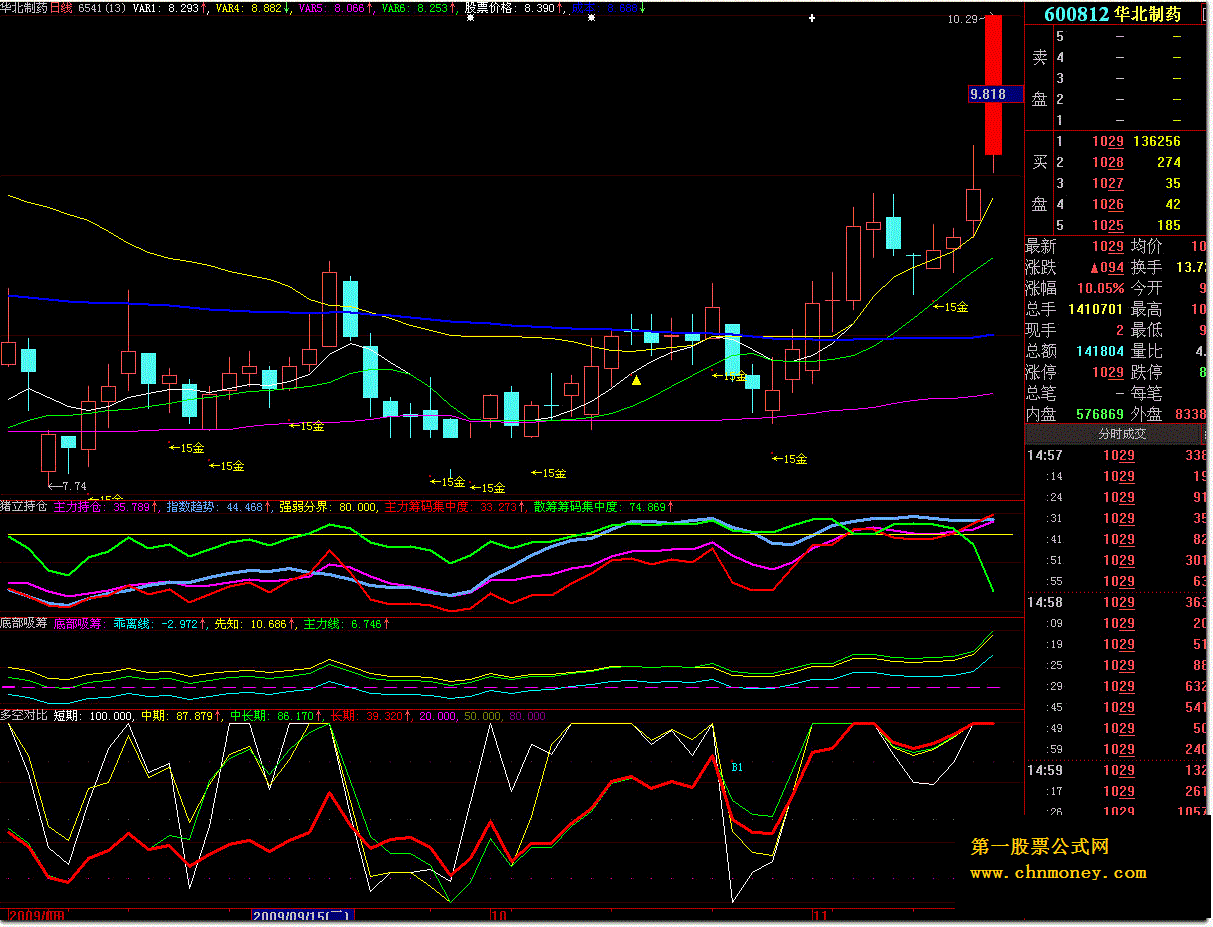The width and height of the screenshot is (1213, 927).
Task: Click buy level 4 price 1026
Action: click(1107, 204)
